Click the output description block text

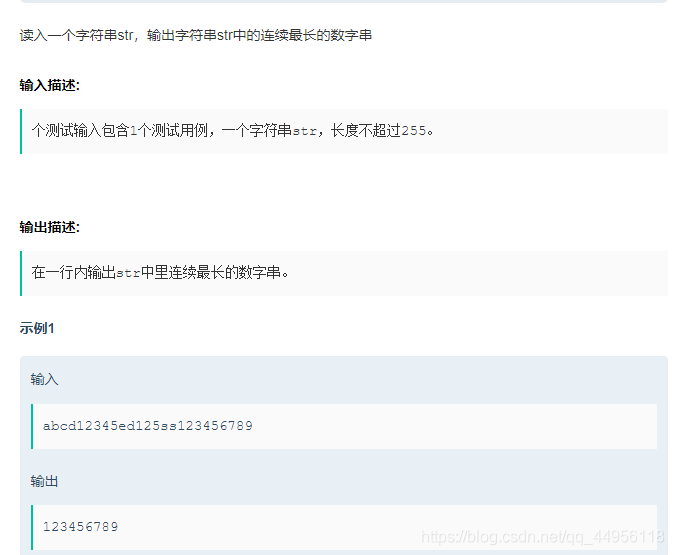click(160, 273)
